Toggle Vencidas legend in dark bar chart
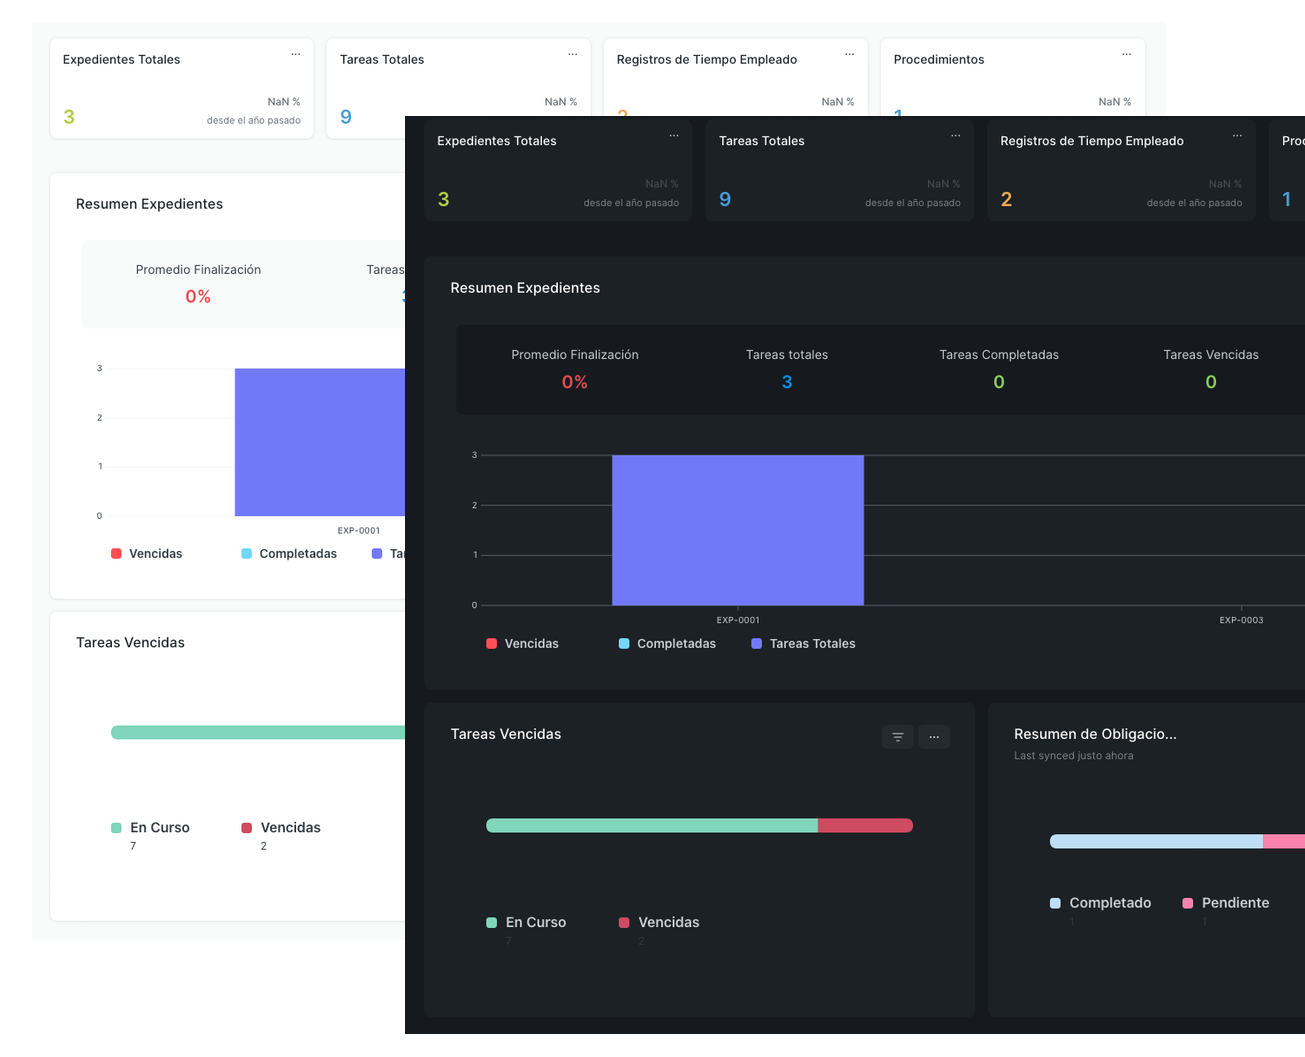This screenshot has width=1305, height=1057. coord(522,644)
